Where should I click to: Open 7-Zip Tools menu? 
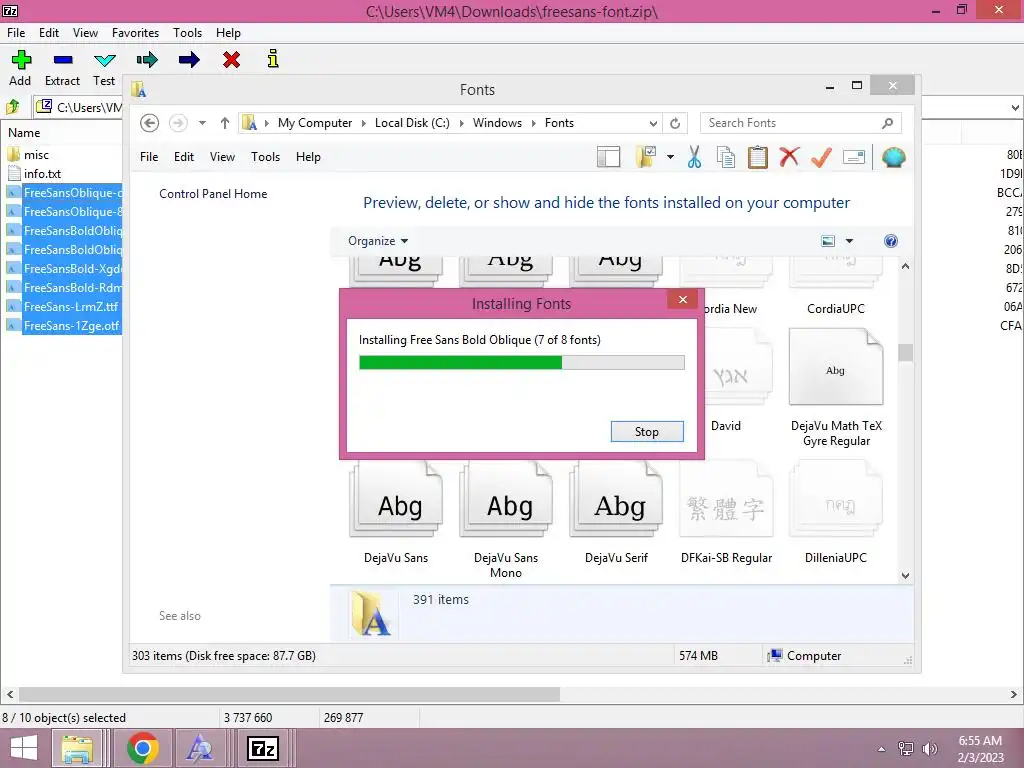pyautogui.click(x=187, y=33)
